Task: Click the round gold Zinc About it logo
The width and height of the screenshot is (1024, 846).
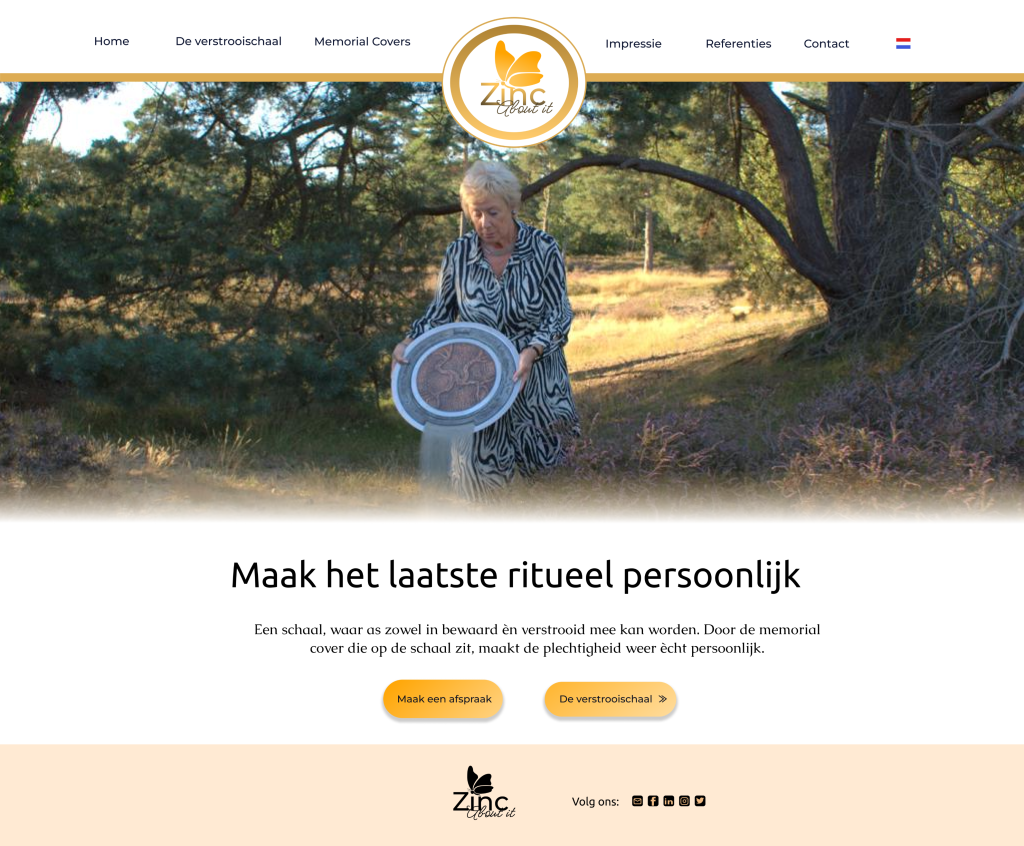Action: pos(514,82)
